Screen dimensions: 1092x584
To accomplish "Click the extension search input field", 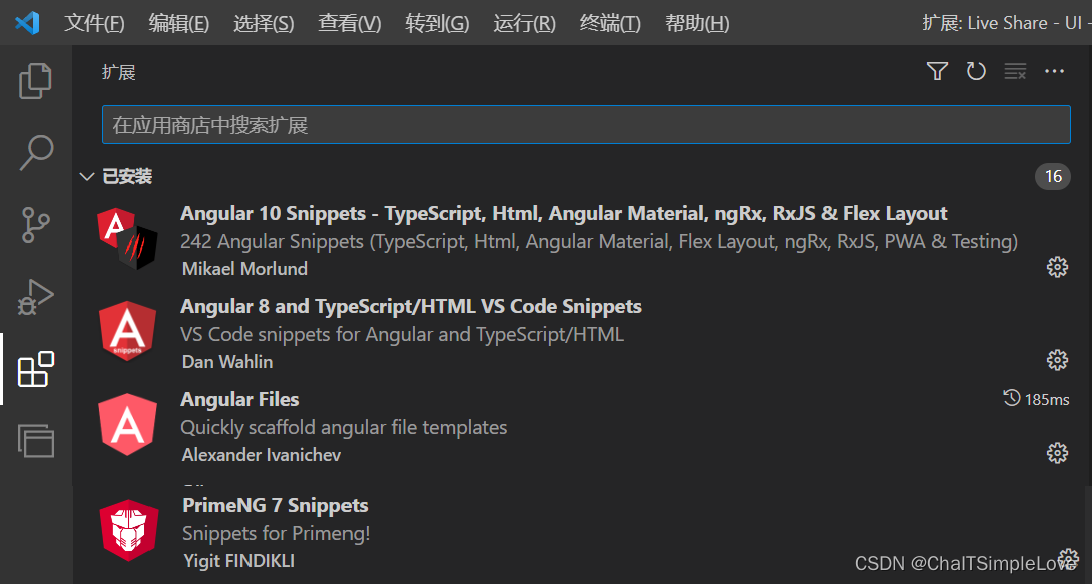I will coord(585,124).
